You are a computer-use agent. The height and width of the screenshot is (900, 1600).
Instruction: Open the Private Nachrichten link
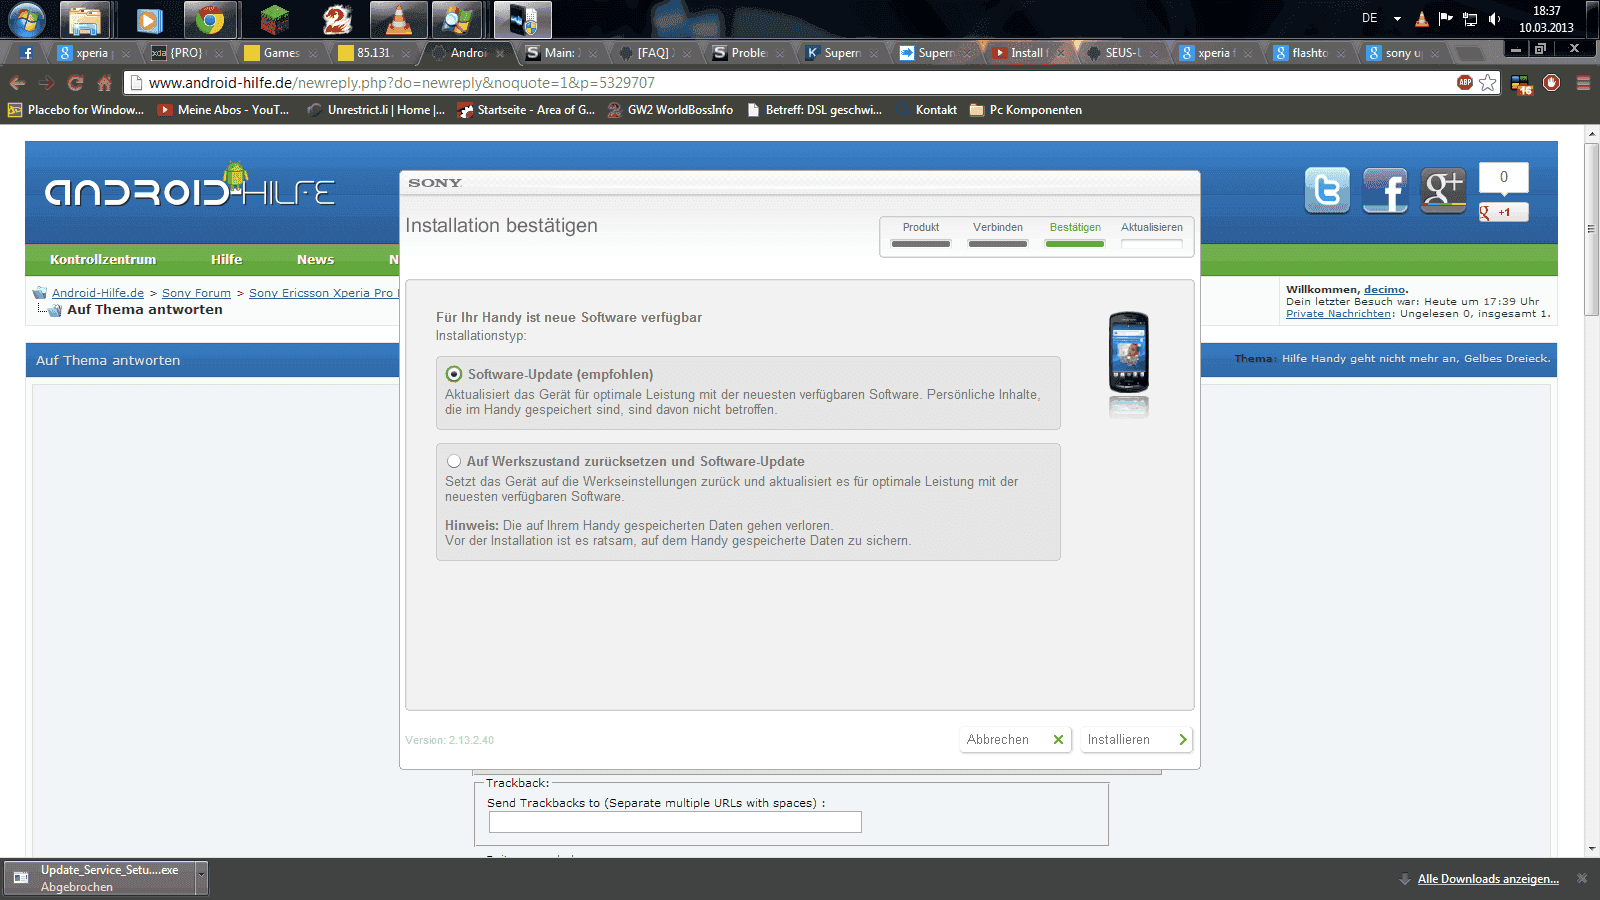[x=1338, y=313]
